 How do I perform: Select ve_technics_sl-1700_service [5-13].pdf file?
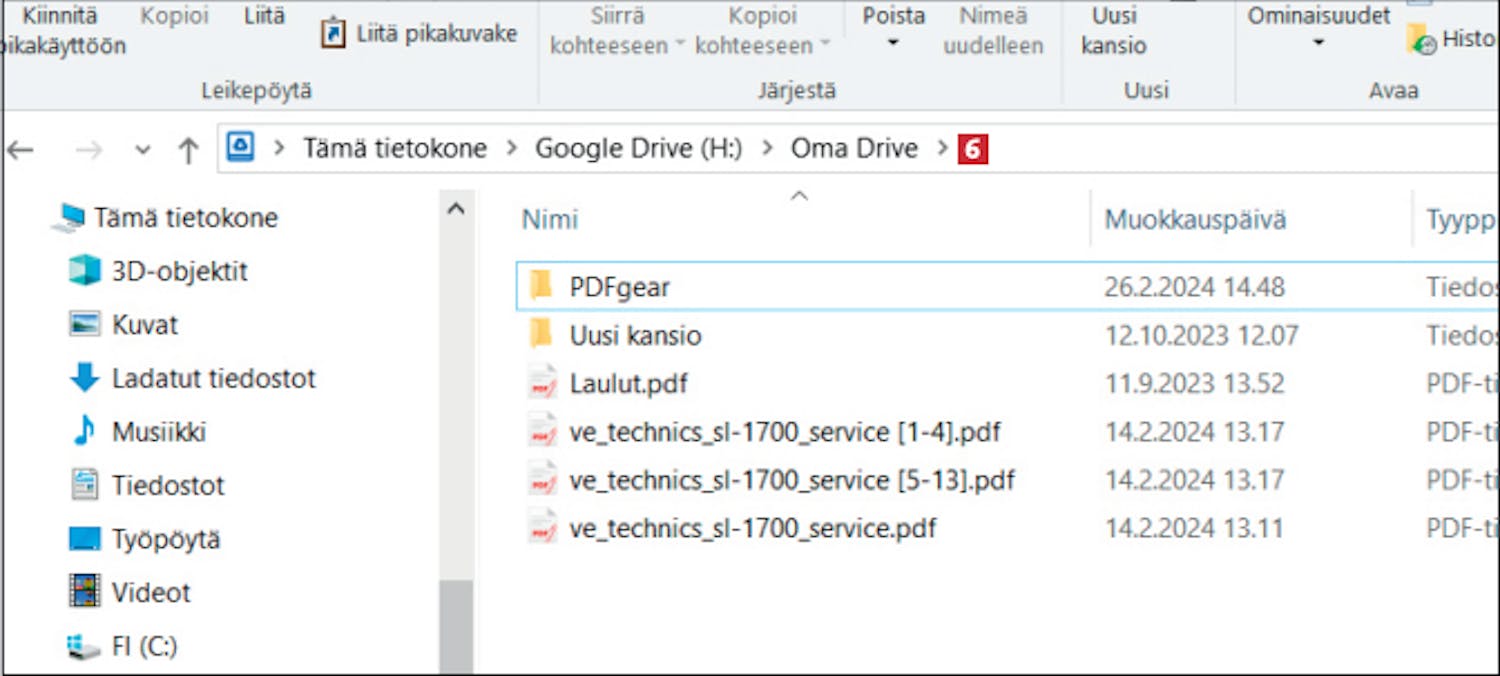(791, 480)
